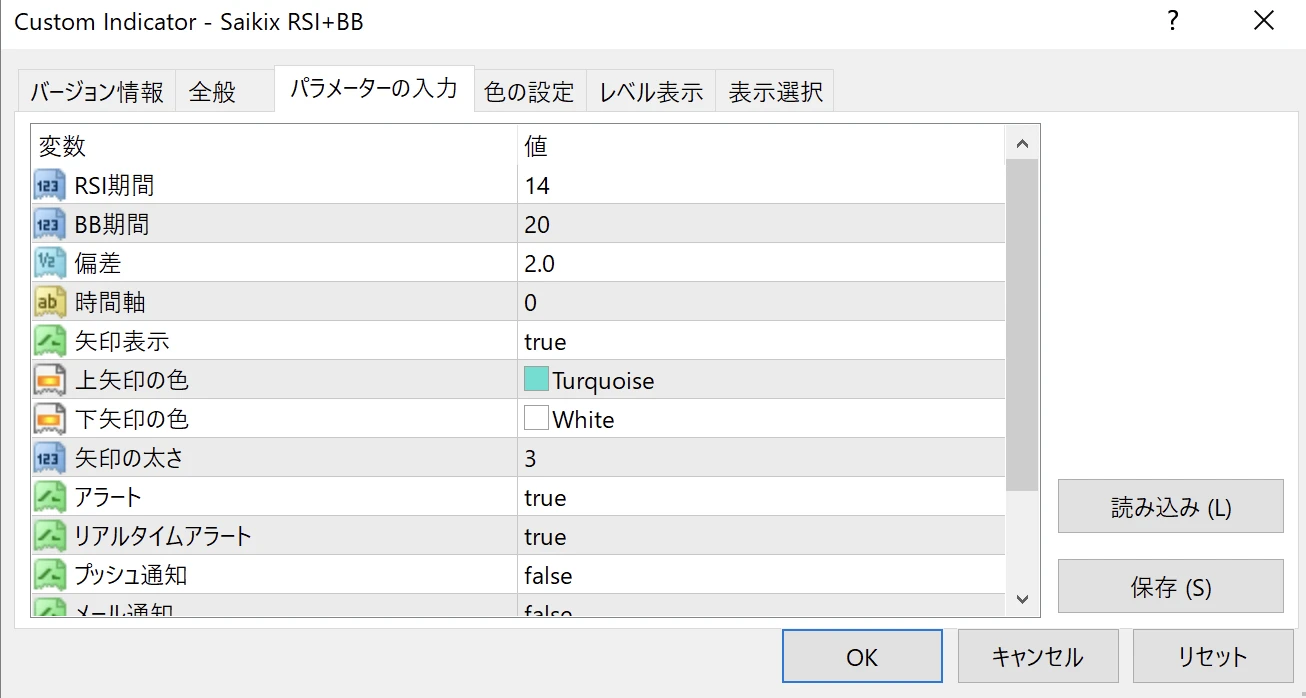Image resolution: width=1306 pixels, height=698 pixels.
Task: Pick the Turquoise color swatch for 上矢印の色
Action: pyautogui.click(x=536, y=380)
